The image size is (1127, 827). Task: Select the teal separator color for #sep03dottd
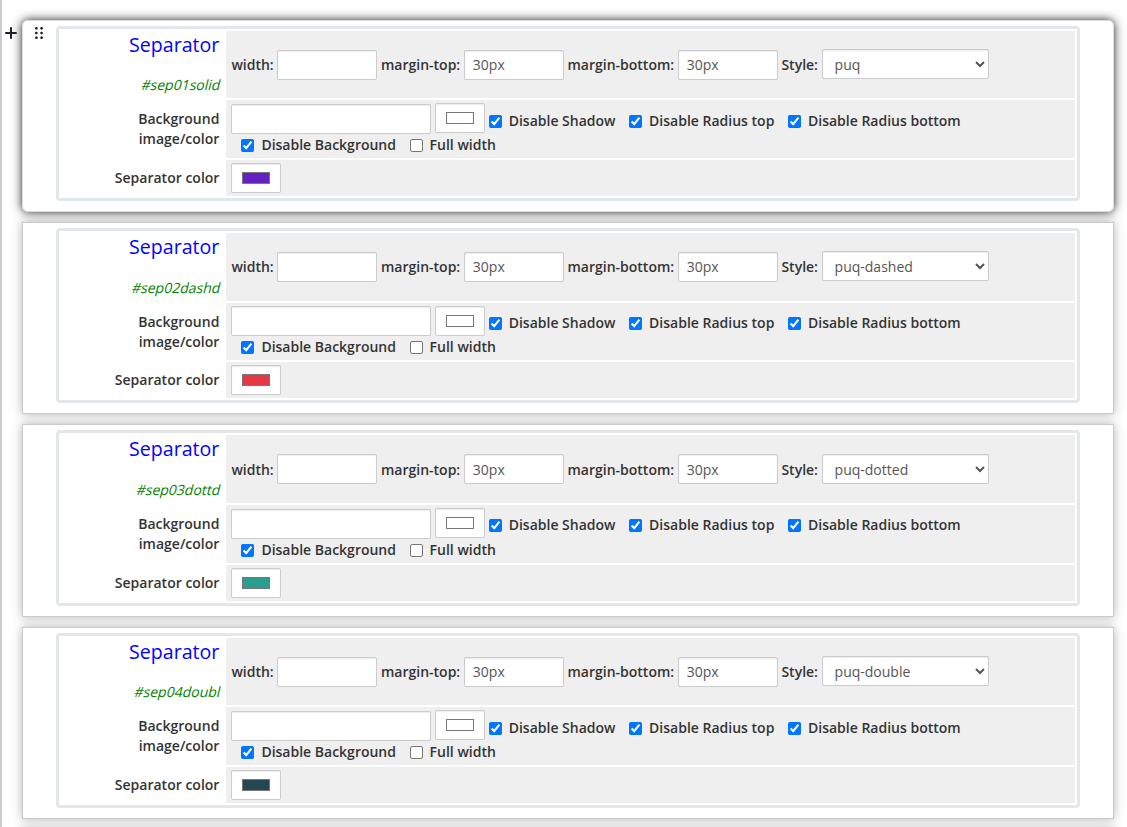pos(255,582)
